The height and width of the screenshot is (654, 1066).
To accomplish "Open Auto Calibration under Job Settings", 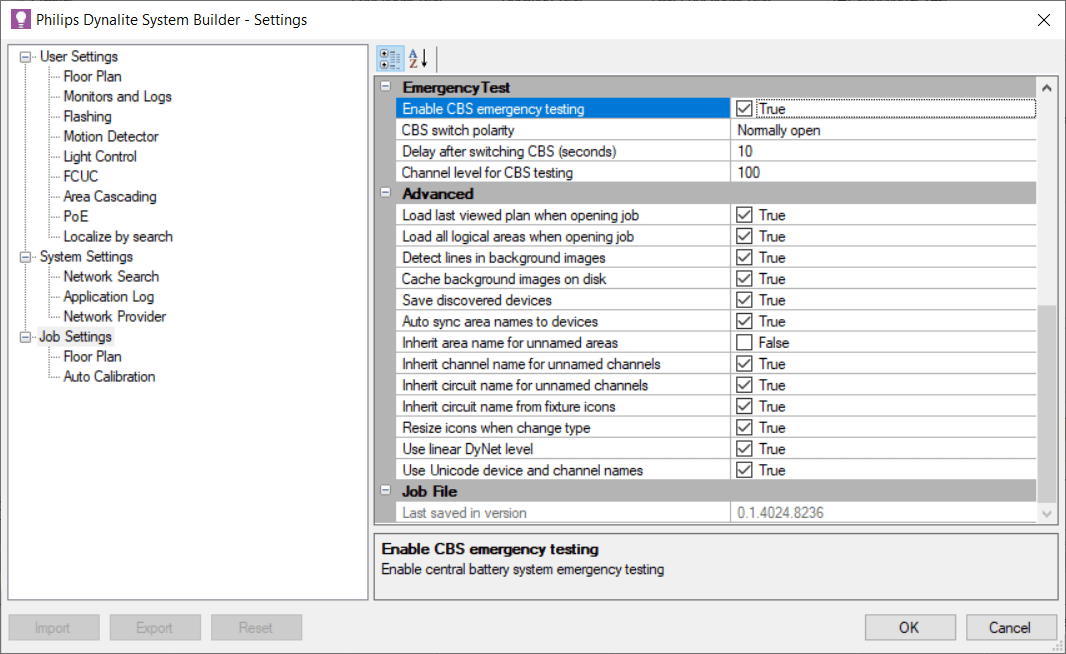I will 112,376.
